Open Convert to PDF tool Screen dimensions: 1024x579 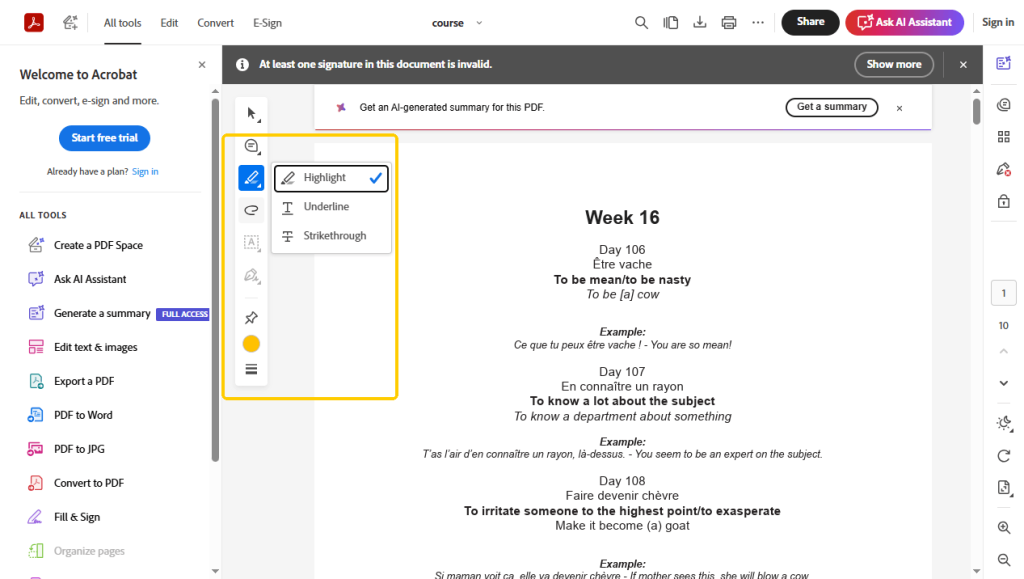pyautogui.click(x=75, y=483)
